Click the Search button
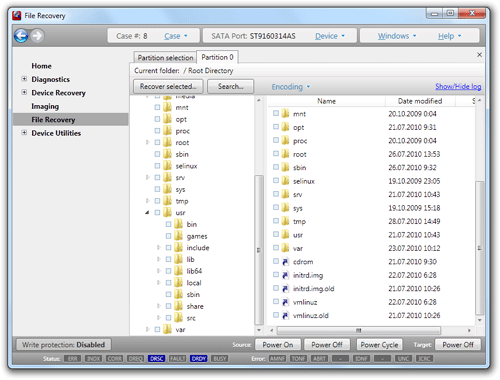Viewport: 500px width, 380px height. (x=230, y=87)
